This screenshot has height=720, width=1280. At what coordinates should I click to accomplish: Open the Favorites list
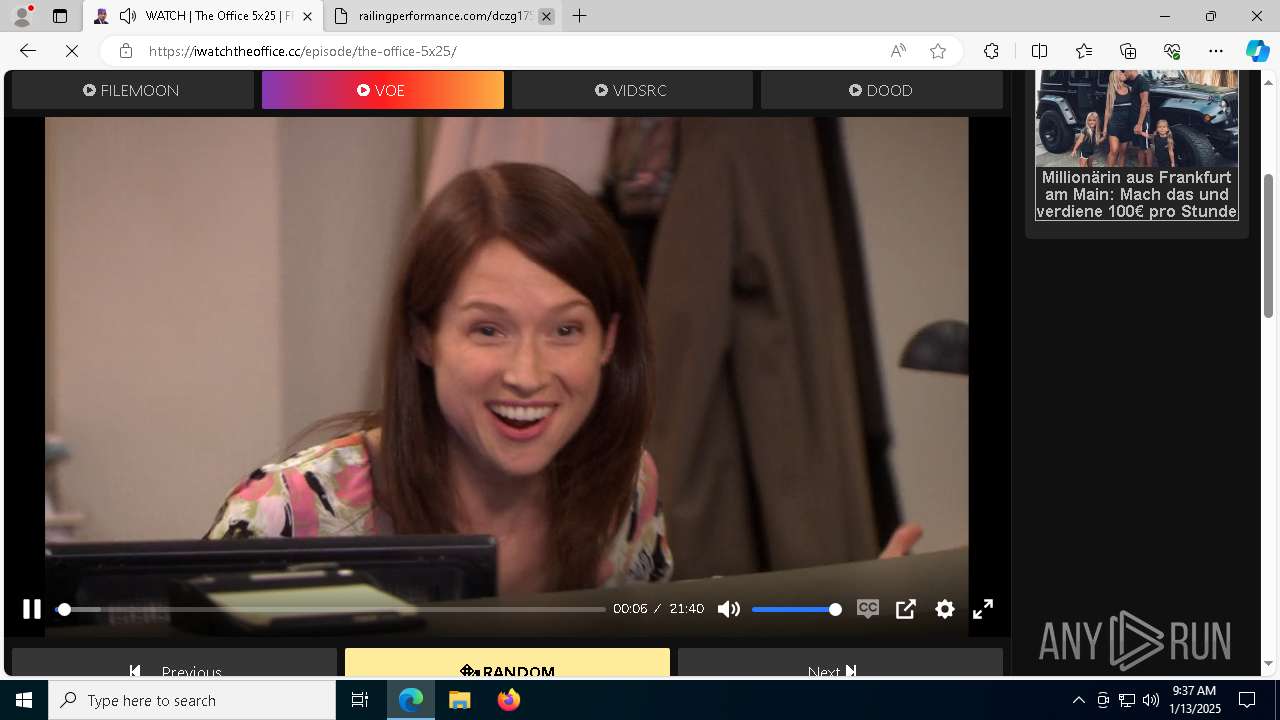(1084, 51)
